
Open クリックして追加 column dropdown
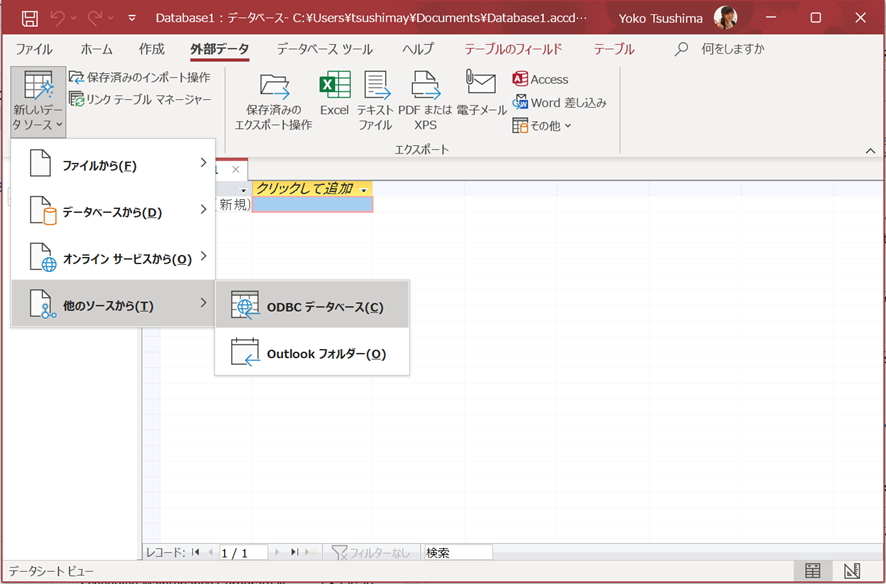(x=363, y=190)
